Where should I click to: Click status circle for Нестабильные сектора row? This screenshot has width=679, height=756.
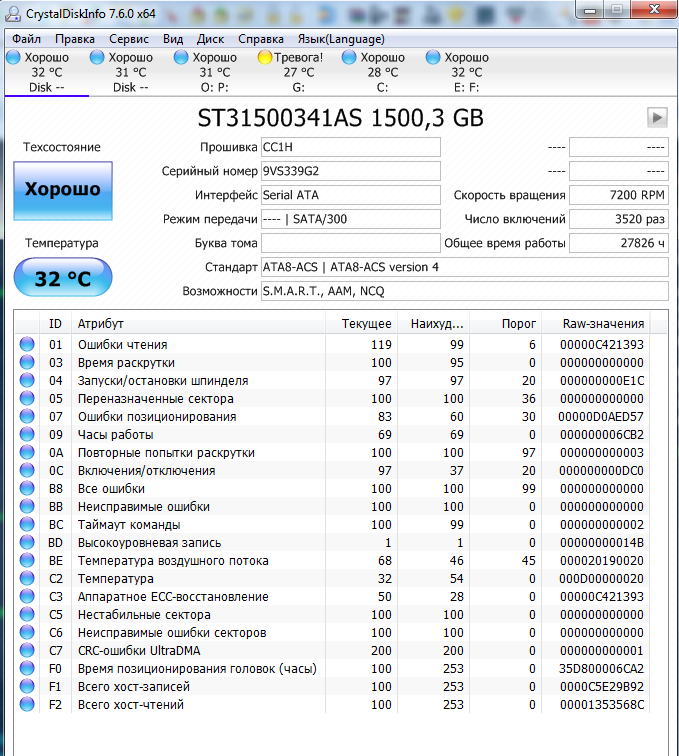[x=27, y=614]
